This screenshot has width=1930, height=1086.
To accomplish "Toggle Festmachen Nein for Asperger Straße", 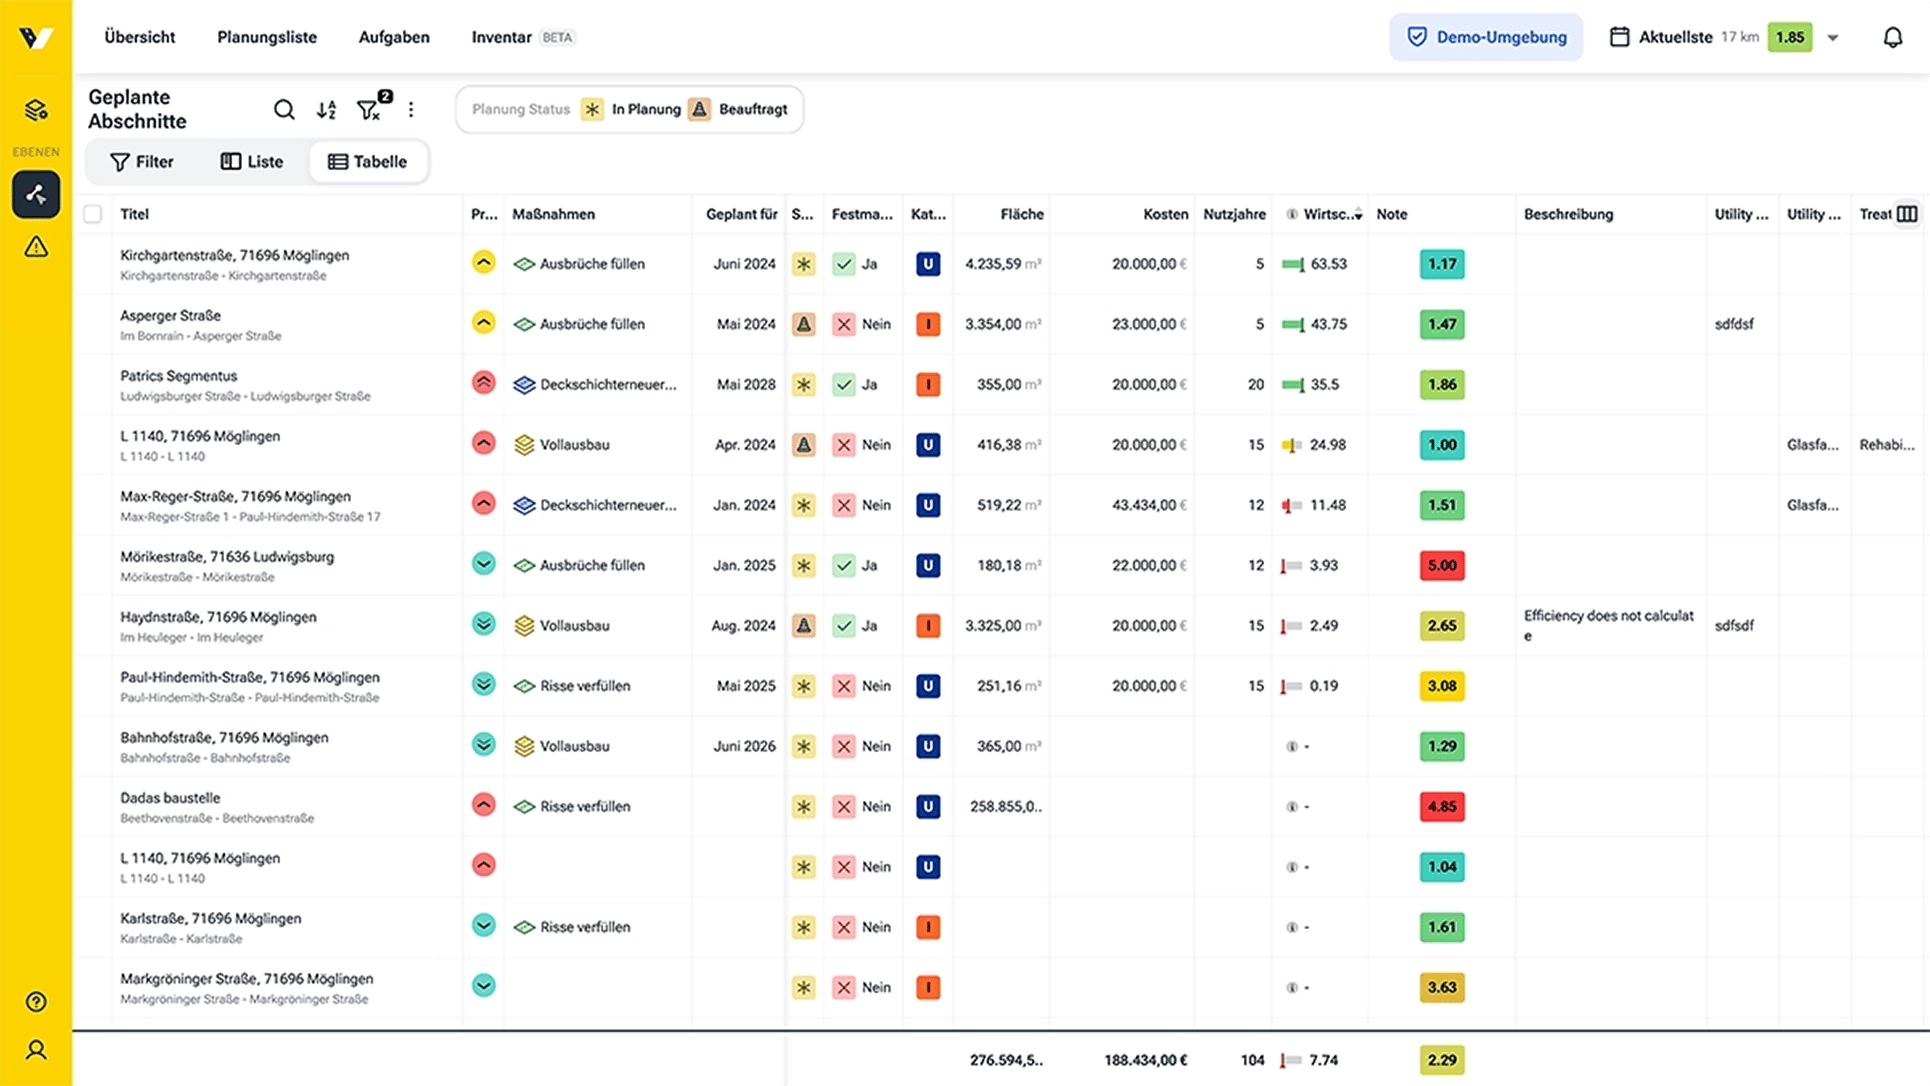I will (x=844, y=324).
